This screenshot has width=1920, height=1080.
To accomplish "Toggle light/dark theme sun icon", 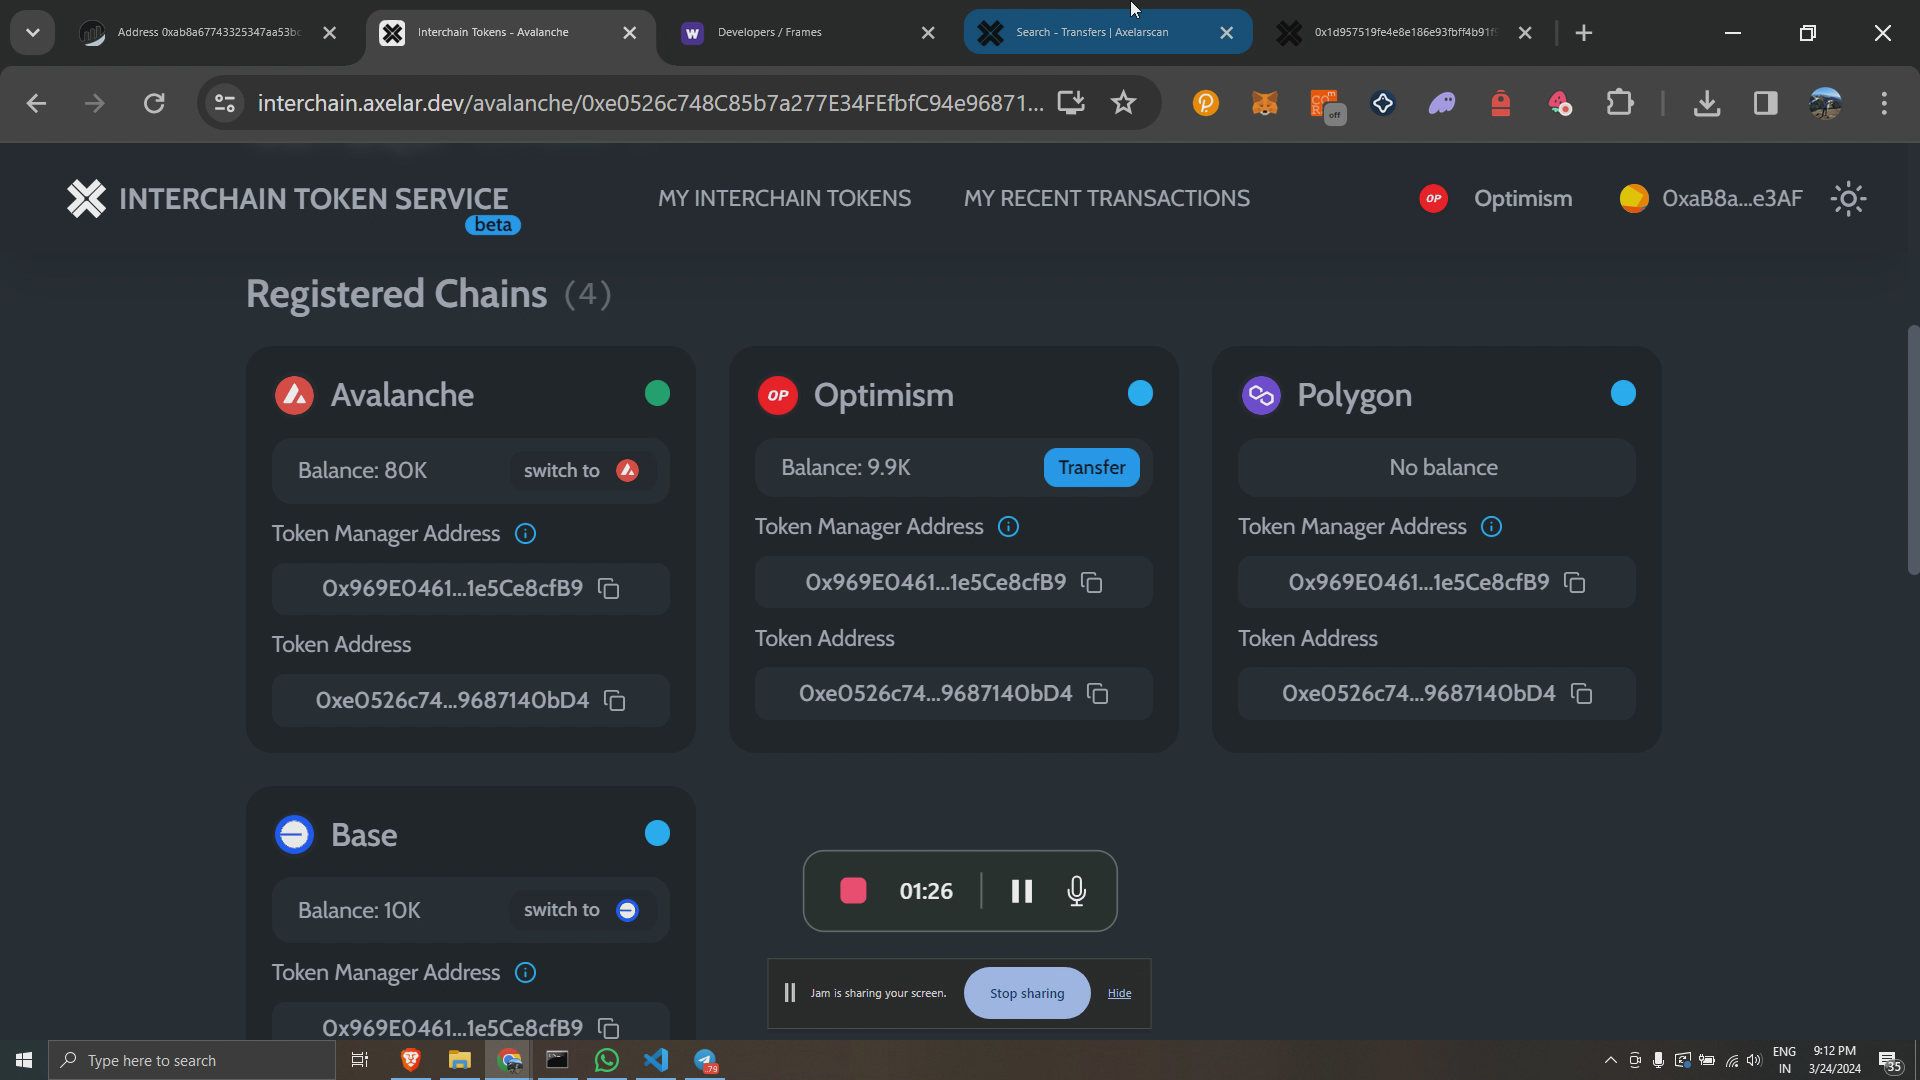I will pyautogui.click(x=1848, y=199).
